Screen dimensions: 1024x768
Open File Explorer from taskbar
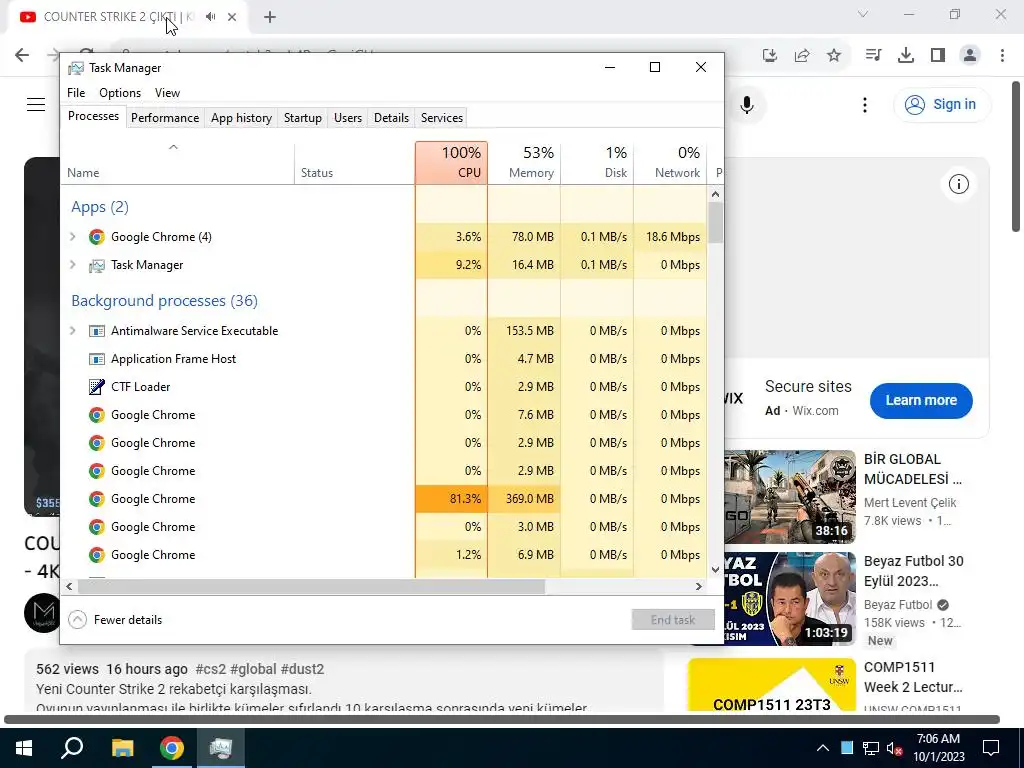pos(122,748)
